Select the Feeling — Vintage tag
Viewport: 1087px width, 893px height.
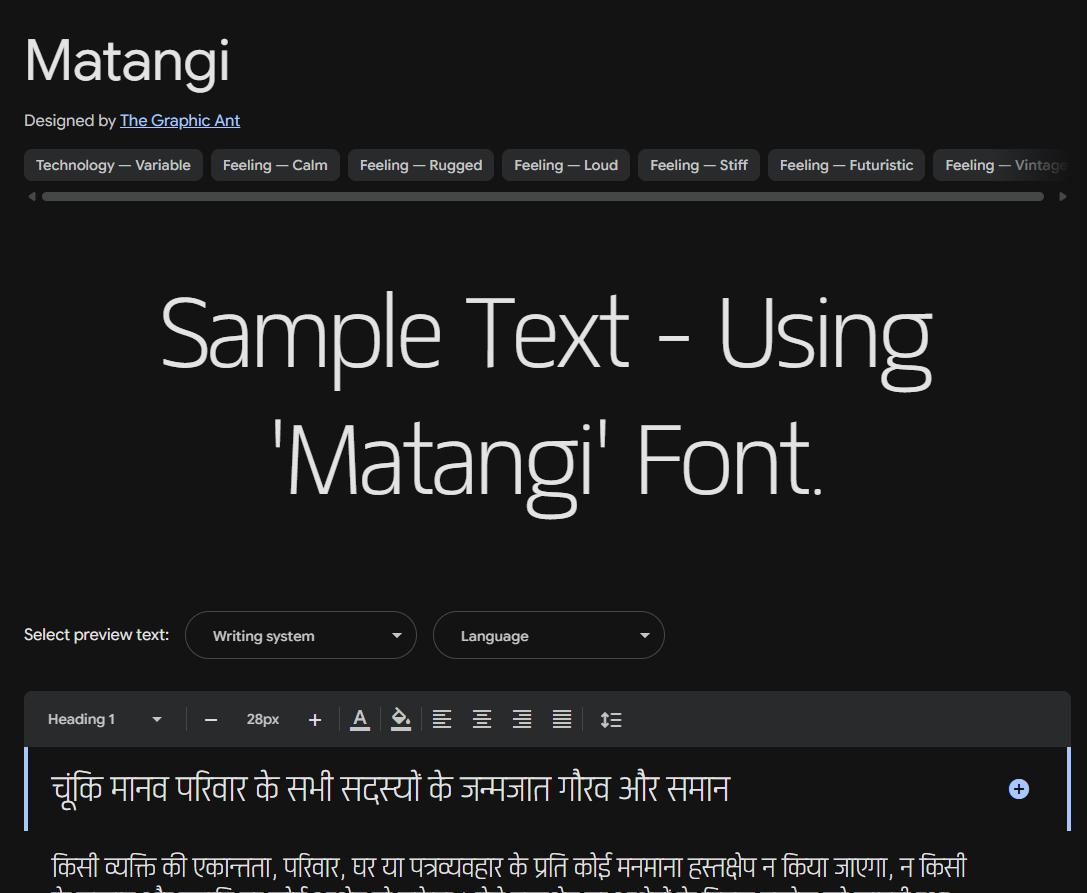pos(1002,165)
